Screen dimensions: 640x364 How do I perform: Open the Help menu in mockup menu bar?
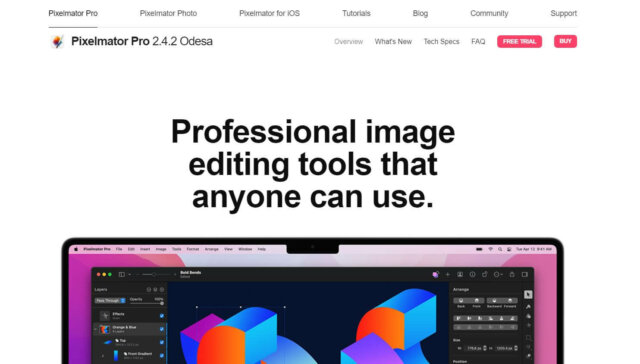click(262, 249)
